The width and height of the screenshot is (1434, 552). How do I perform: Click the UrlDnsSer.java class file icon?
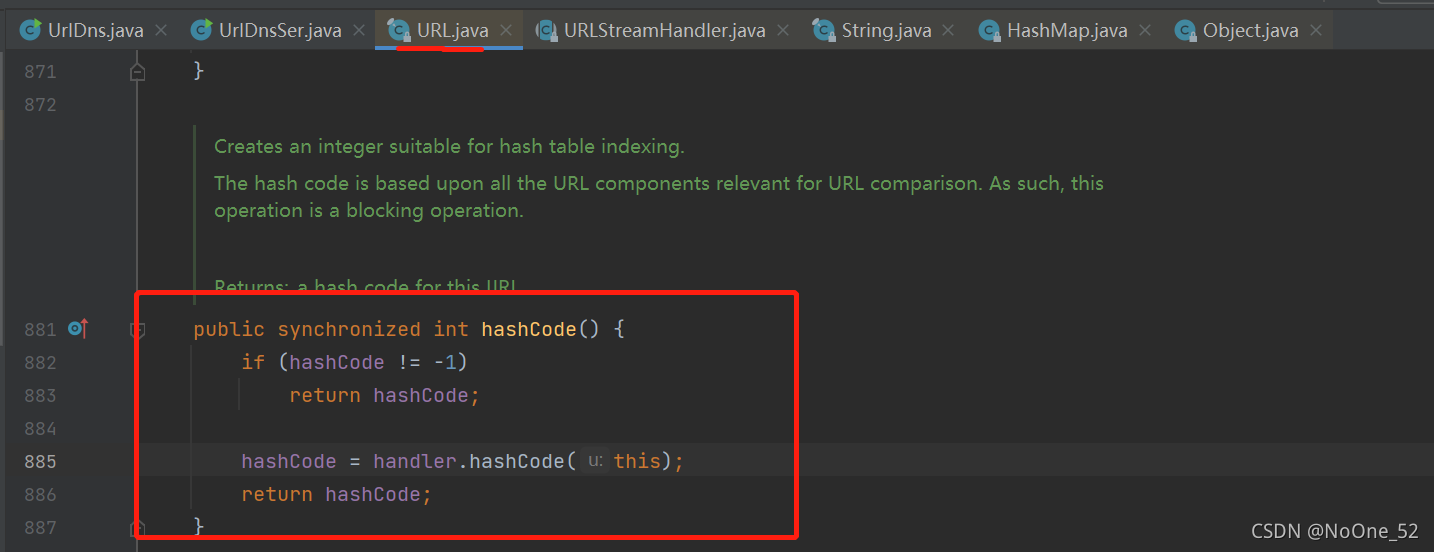click(202, 31)
